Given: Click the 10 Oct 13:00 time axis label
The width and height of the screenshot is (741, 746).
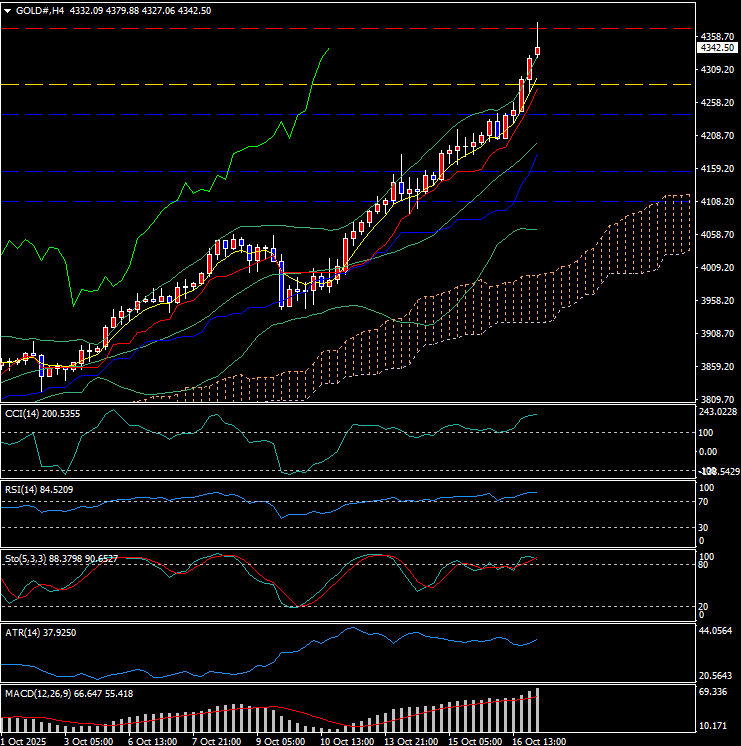Looking at the screenshot, I should click(x=346, y=740).
